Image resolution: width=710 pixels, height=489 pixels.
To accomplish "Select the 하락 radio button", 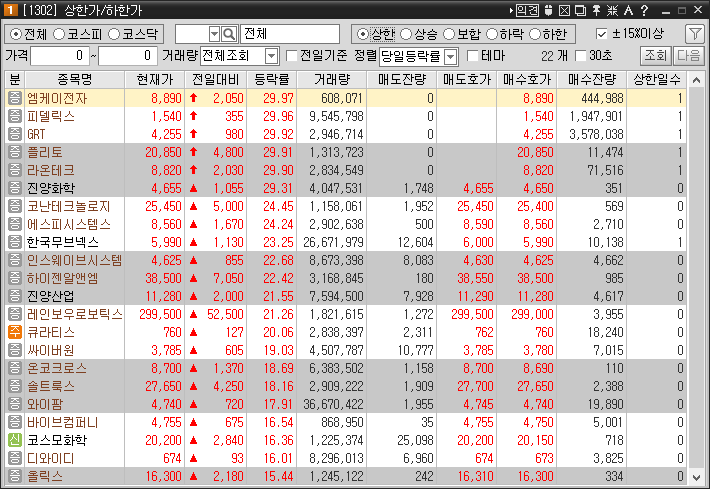I will pyautogui.click(x=492, y=34).
